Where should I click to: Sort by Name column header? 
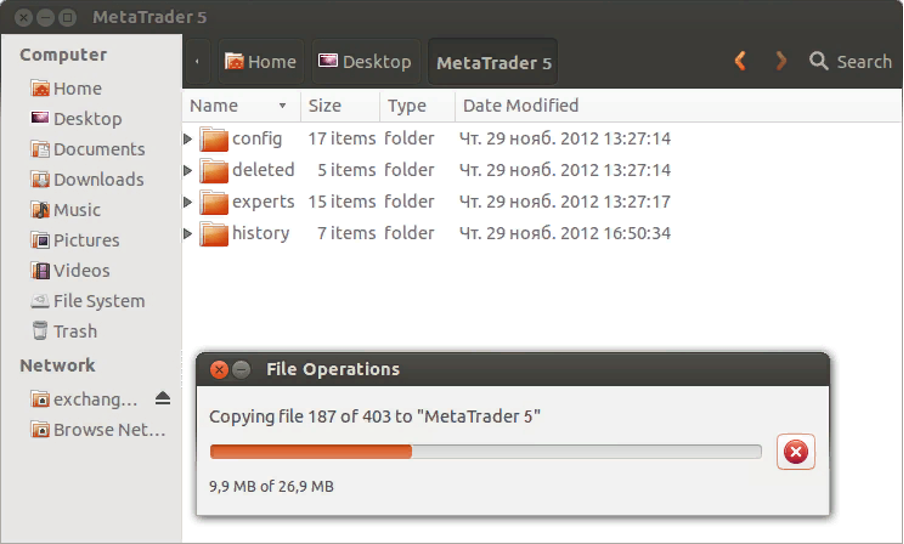pyautogui.click(x=237, y=106)
